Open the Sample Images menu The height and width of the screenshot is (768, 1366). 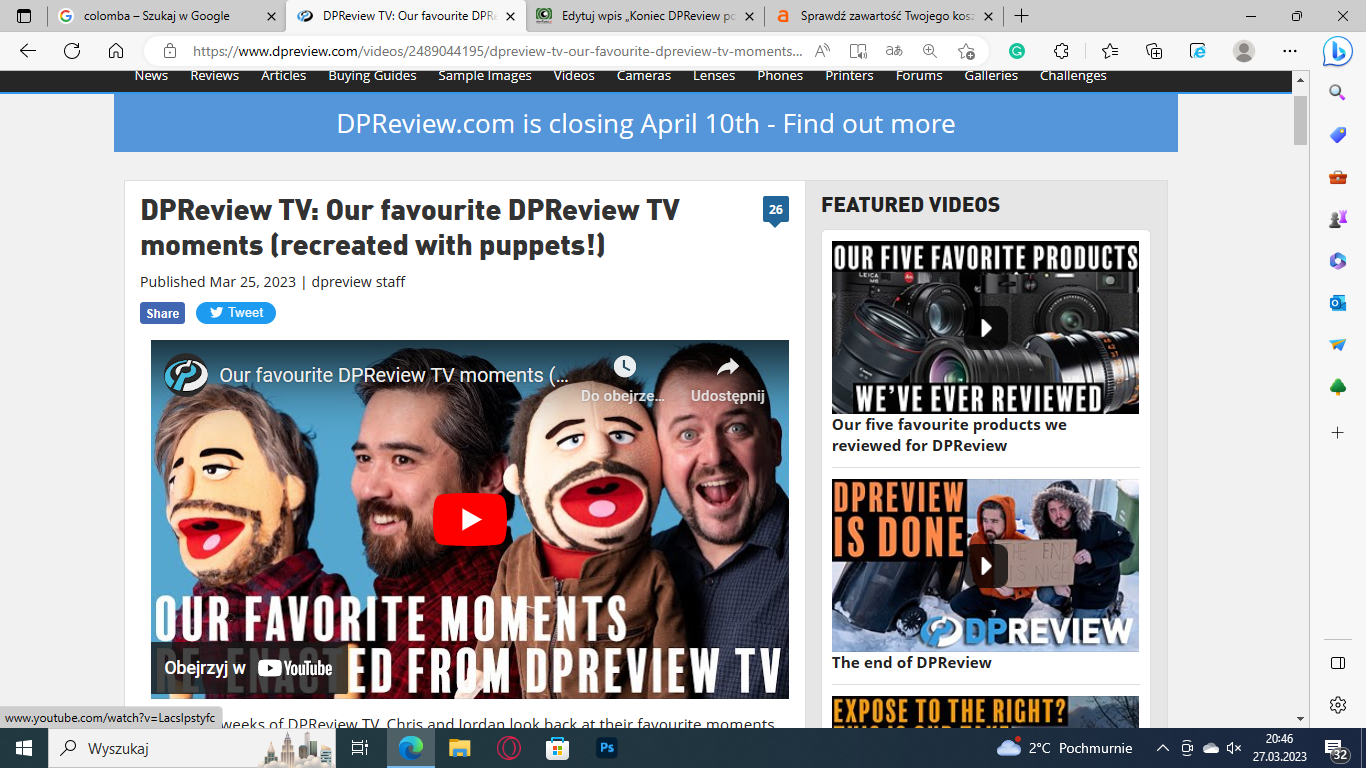click(485, 76)
